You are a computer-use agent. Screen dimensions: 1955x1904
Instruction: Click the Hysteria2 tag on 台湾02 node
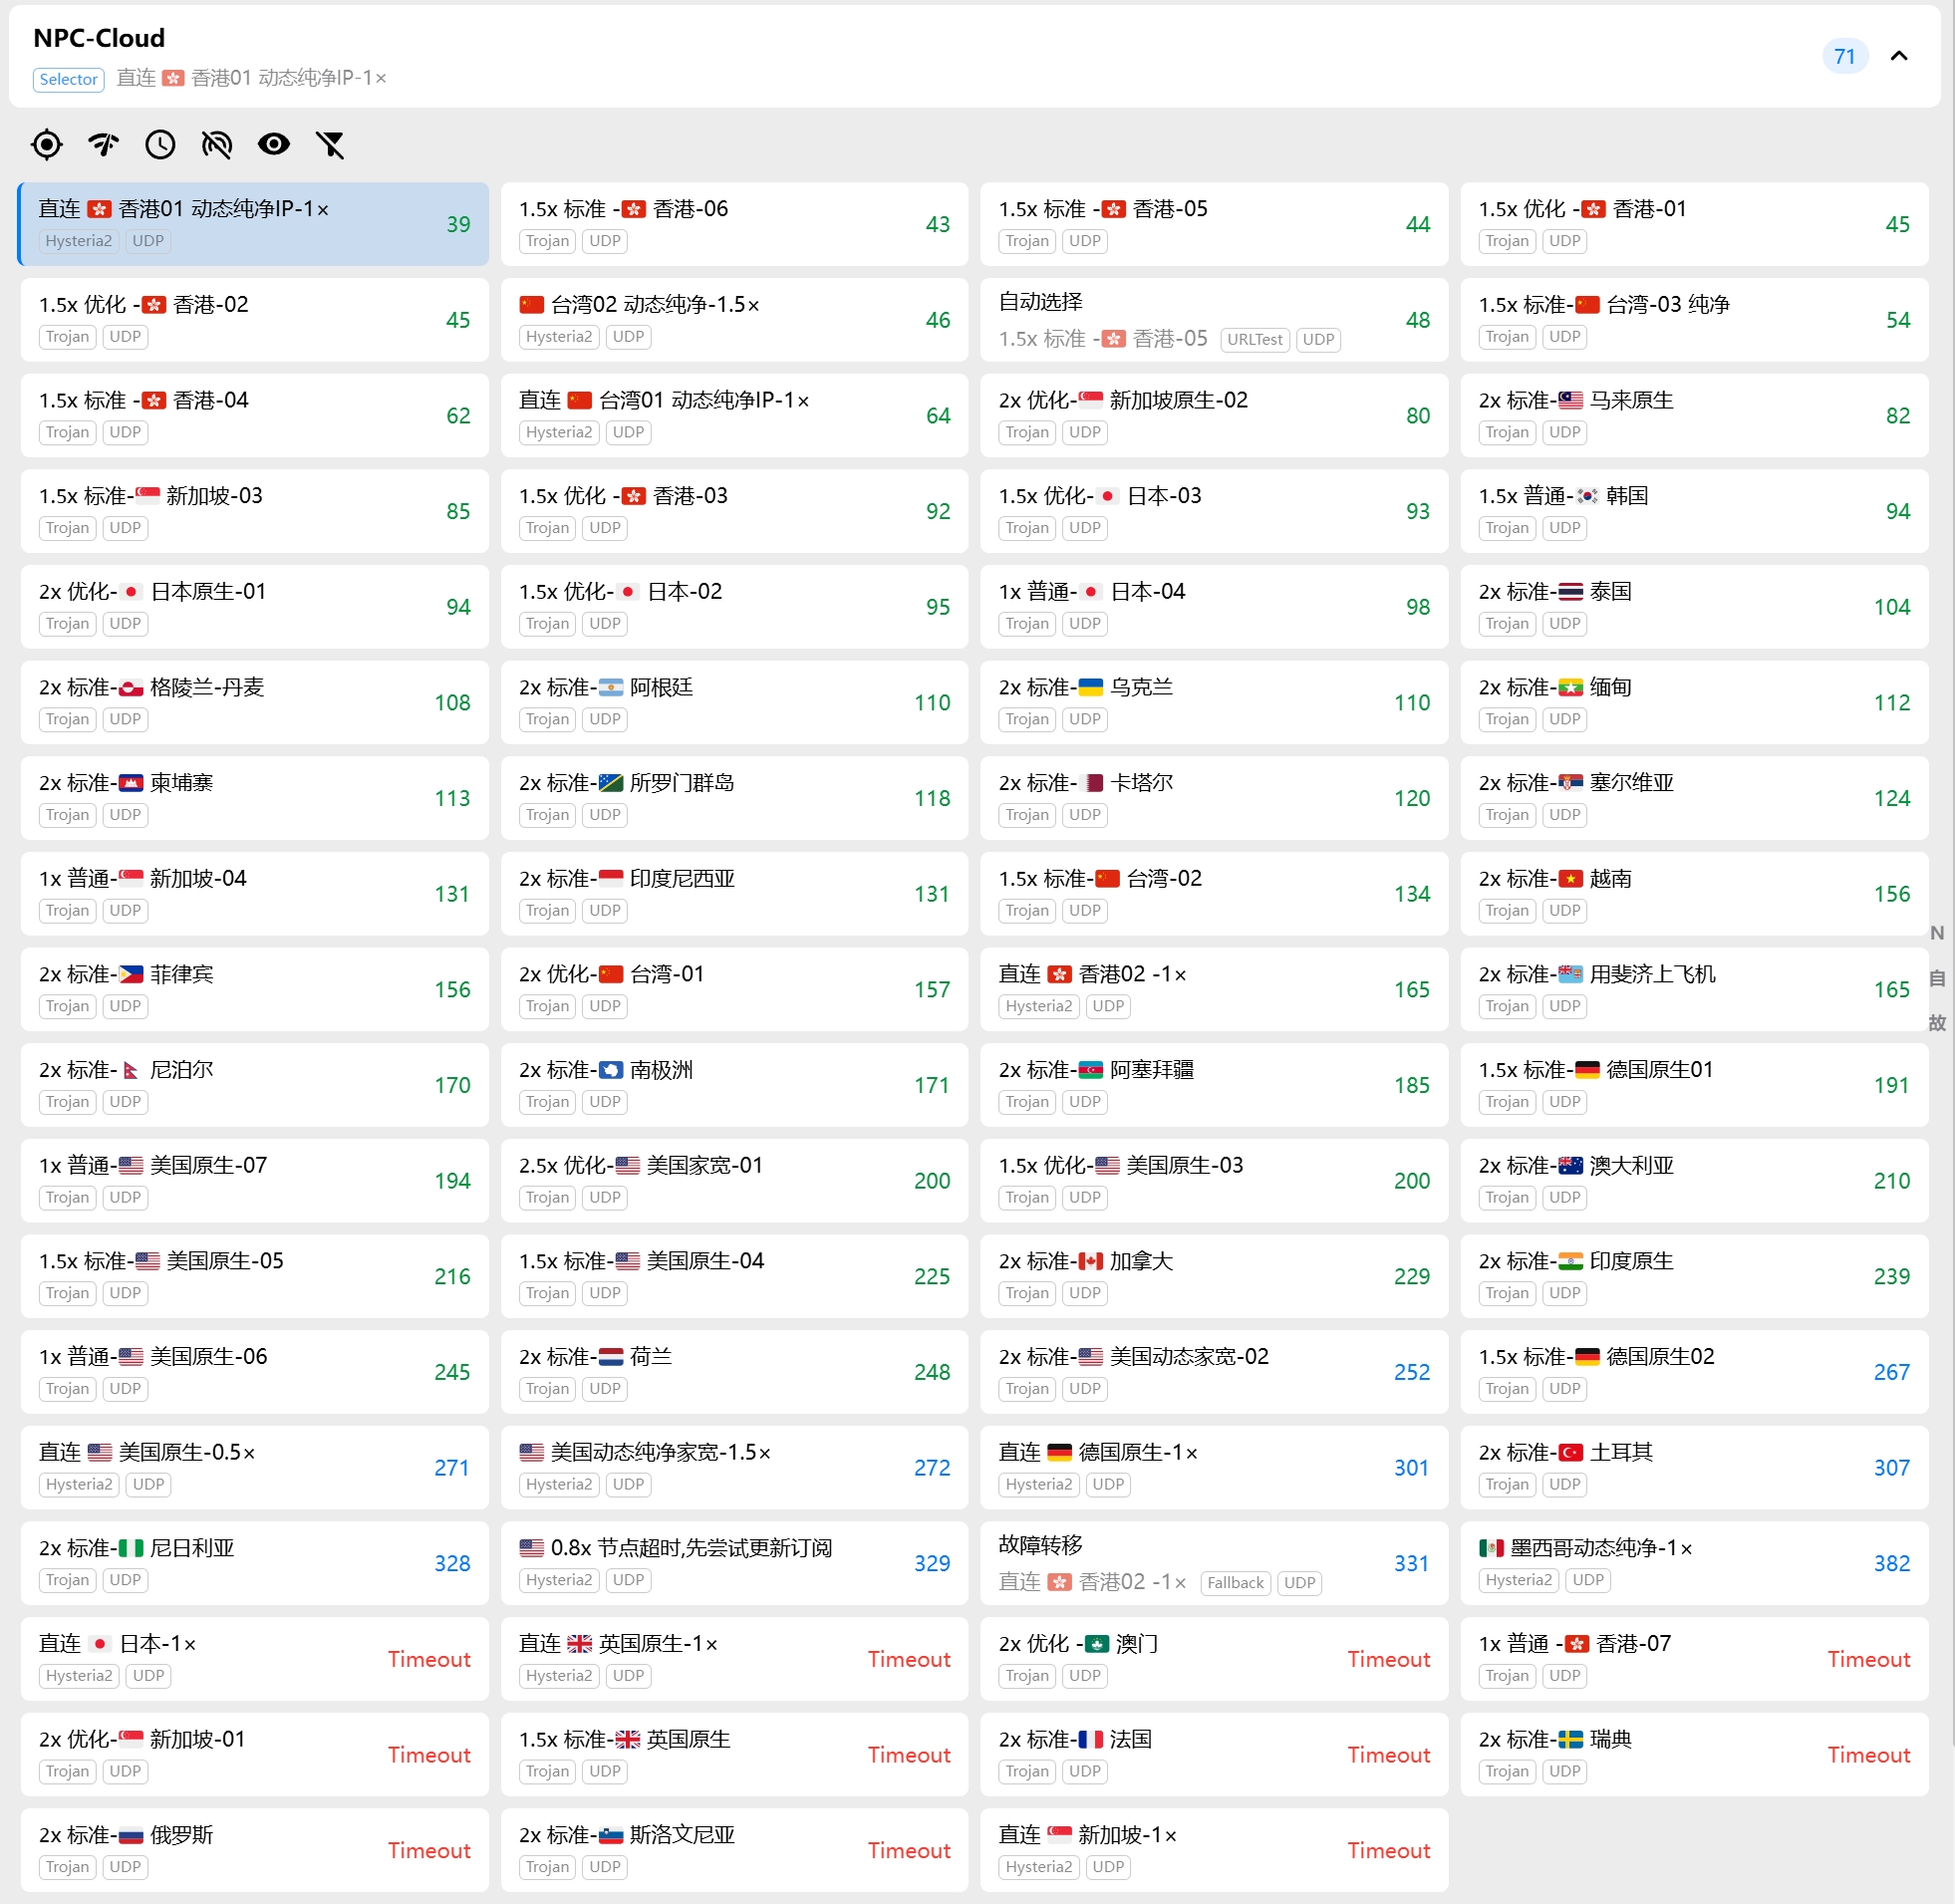[x=559, y=337]
